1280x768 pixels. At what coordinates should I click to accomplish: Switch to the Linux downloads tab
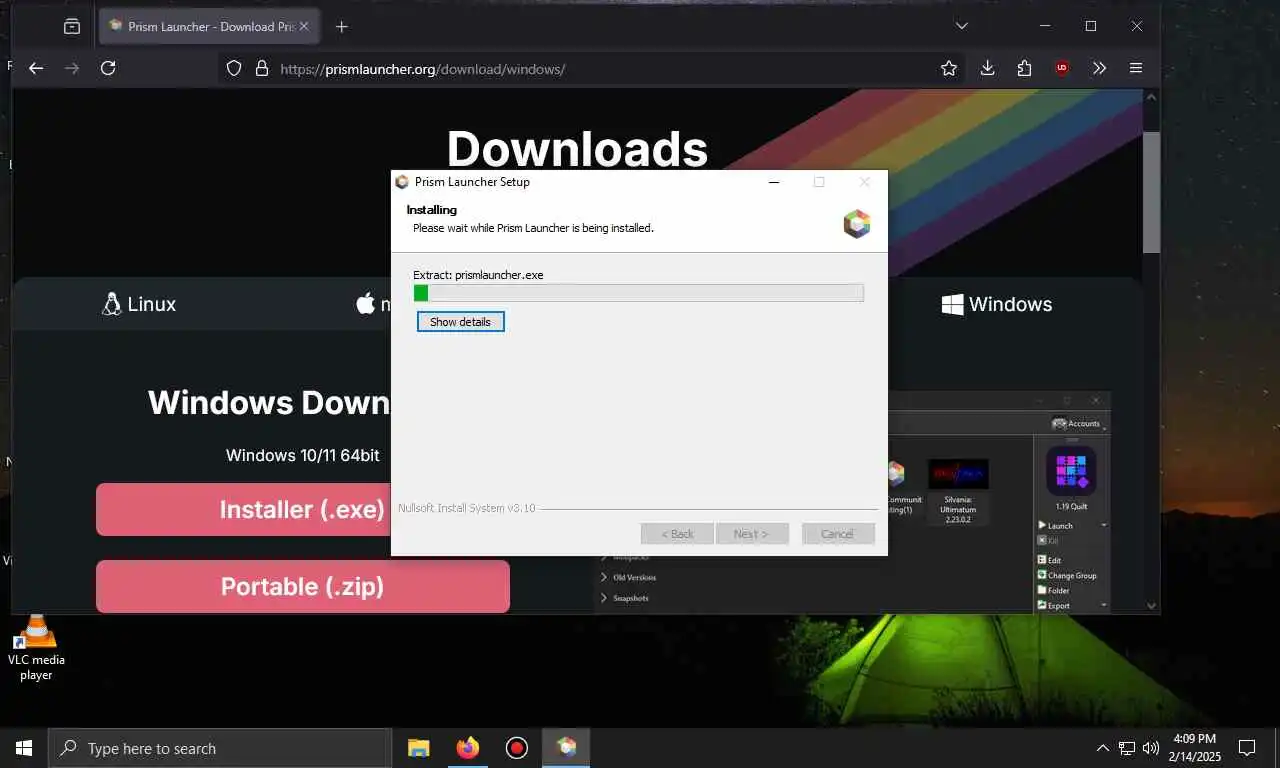139,304
